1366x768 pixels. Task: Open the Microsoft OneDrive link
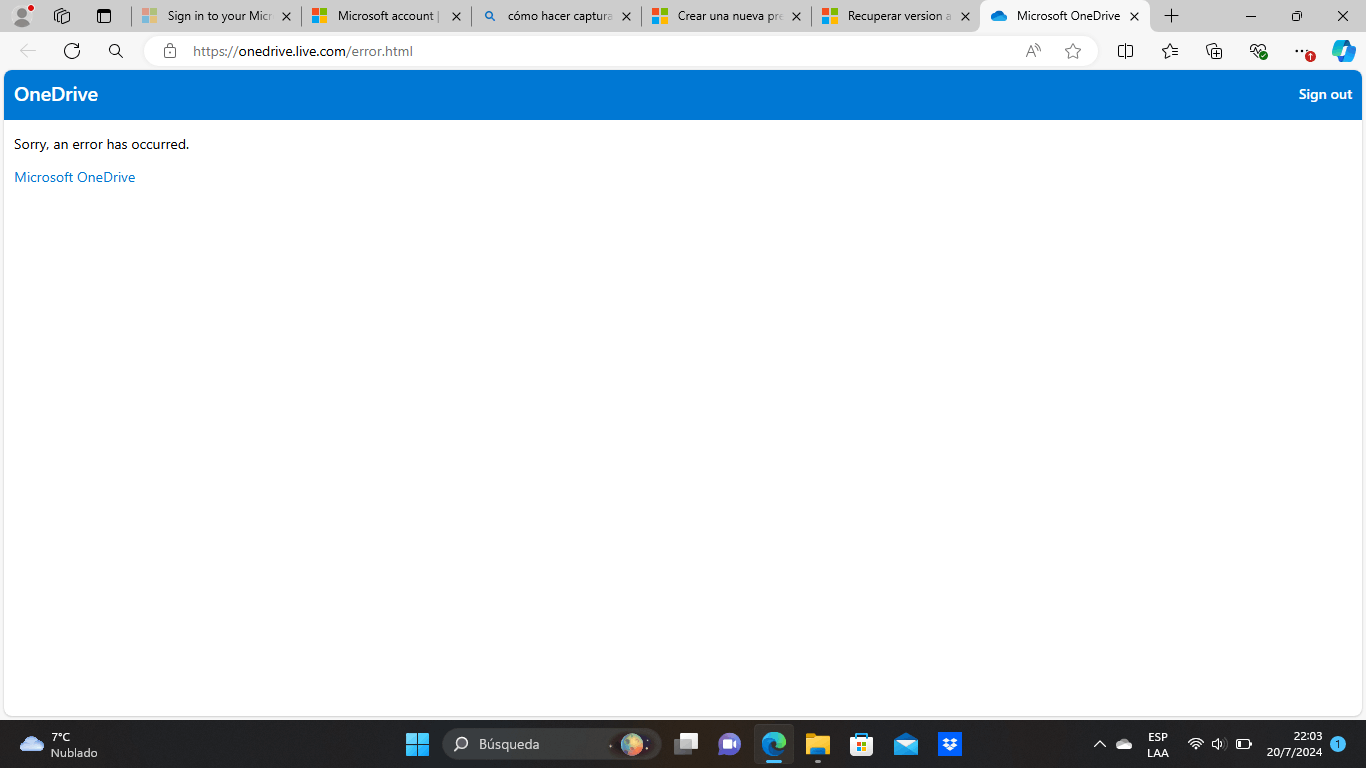pyautogui.click(x=75, y=177)
